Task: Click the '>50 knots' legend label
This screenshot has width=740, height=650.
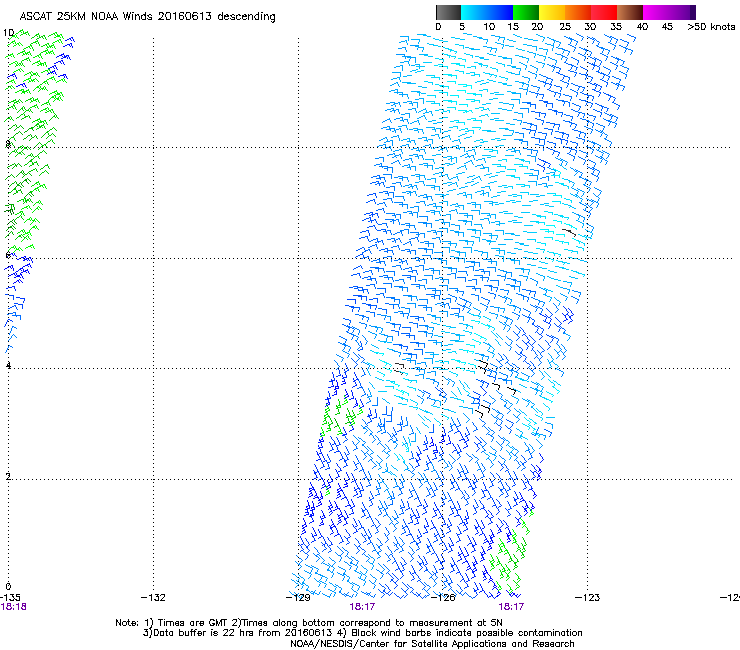Action: (x=711, y=27)
